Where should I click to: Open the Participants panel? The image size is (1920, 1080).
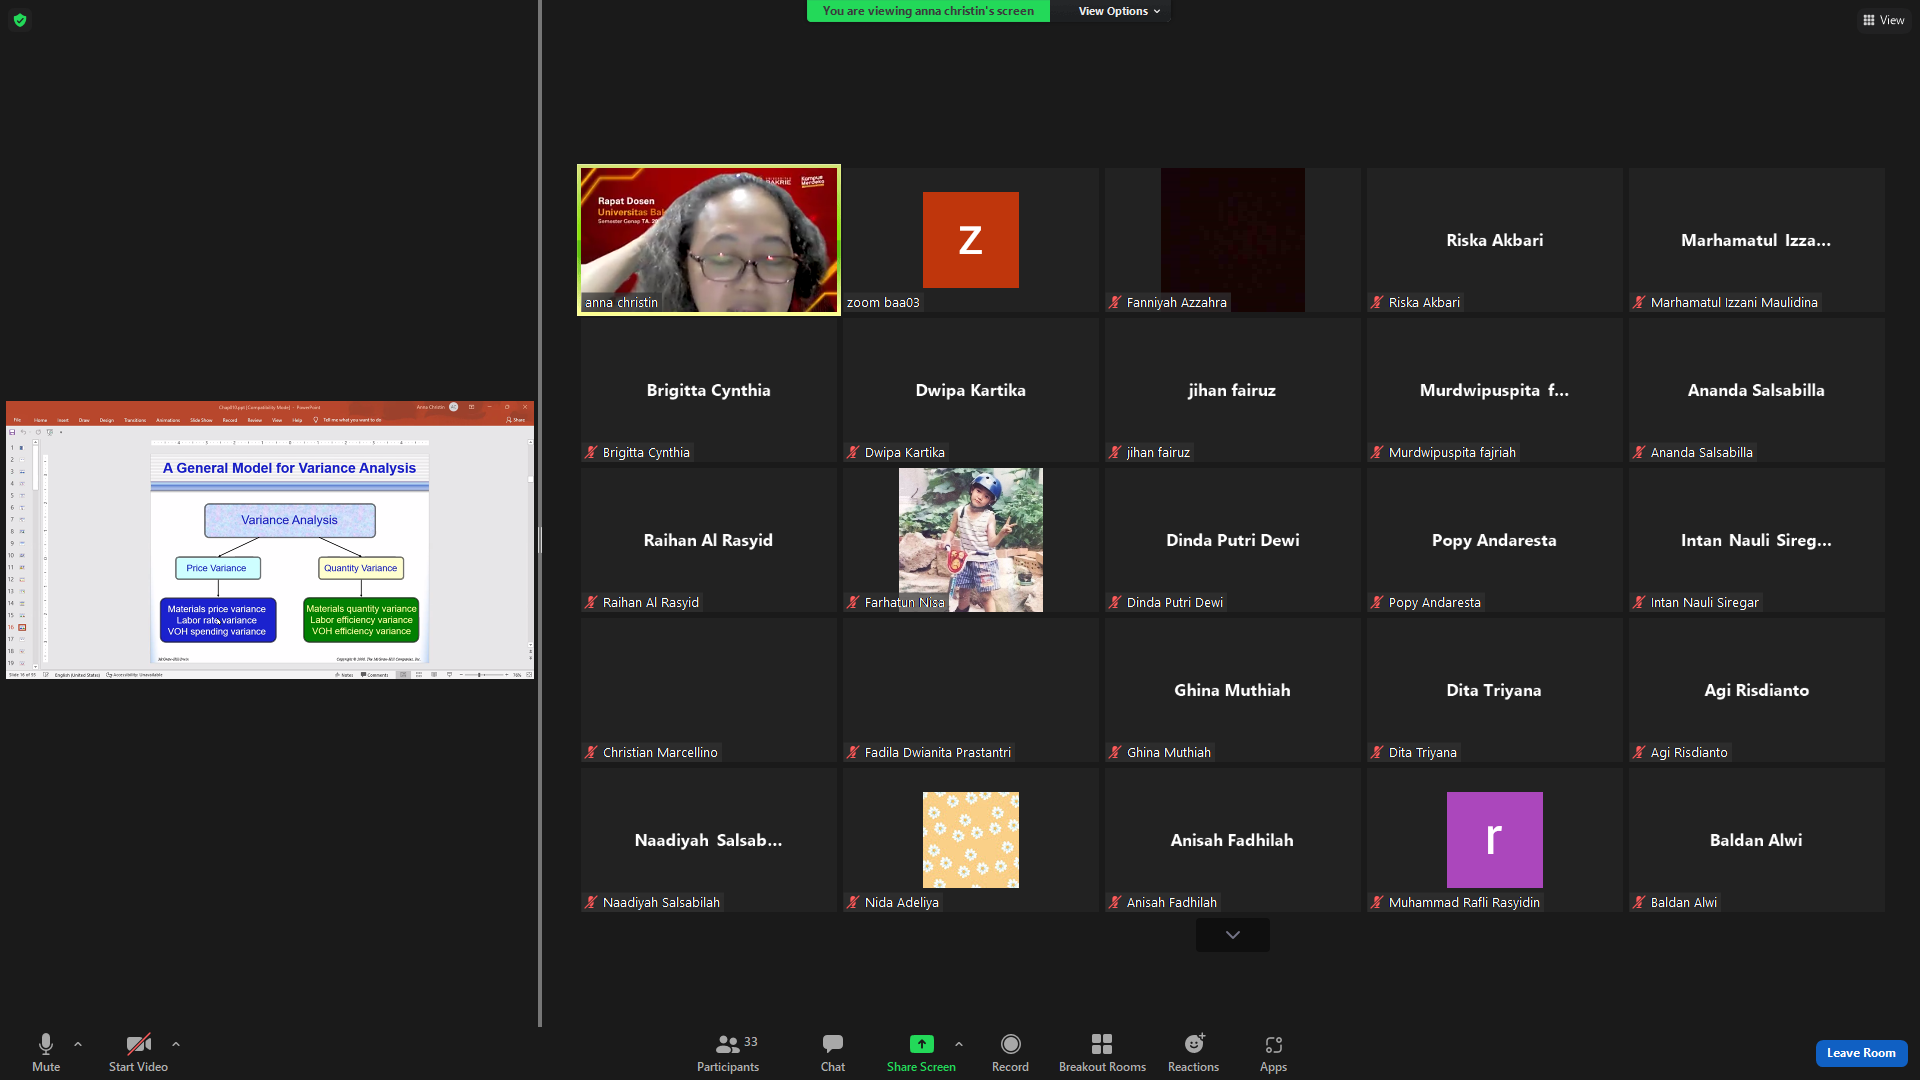pyautogui.click(x=728, y=1053)
